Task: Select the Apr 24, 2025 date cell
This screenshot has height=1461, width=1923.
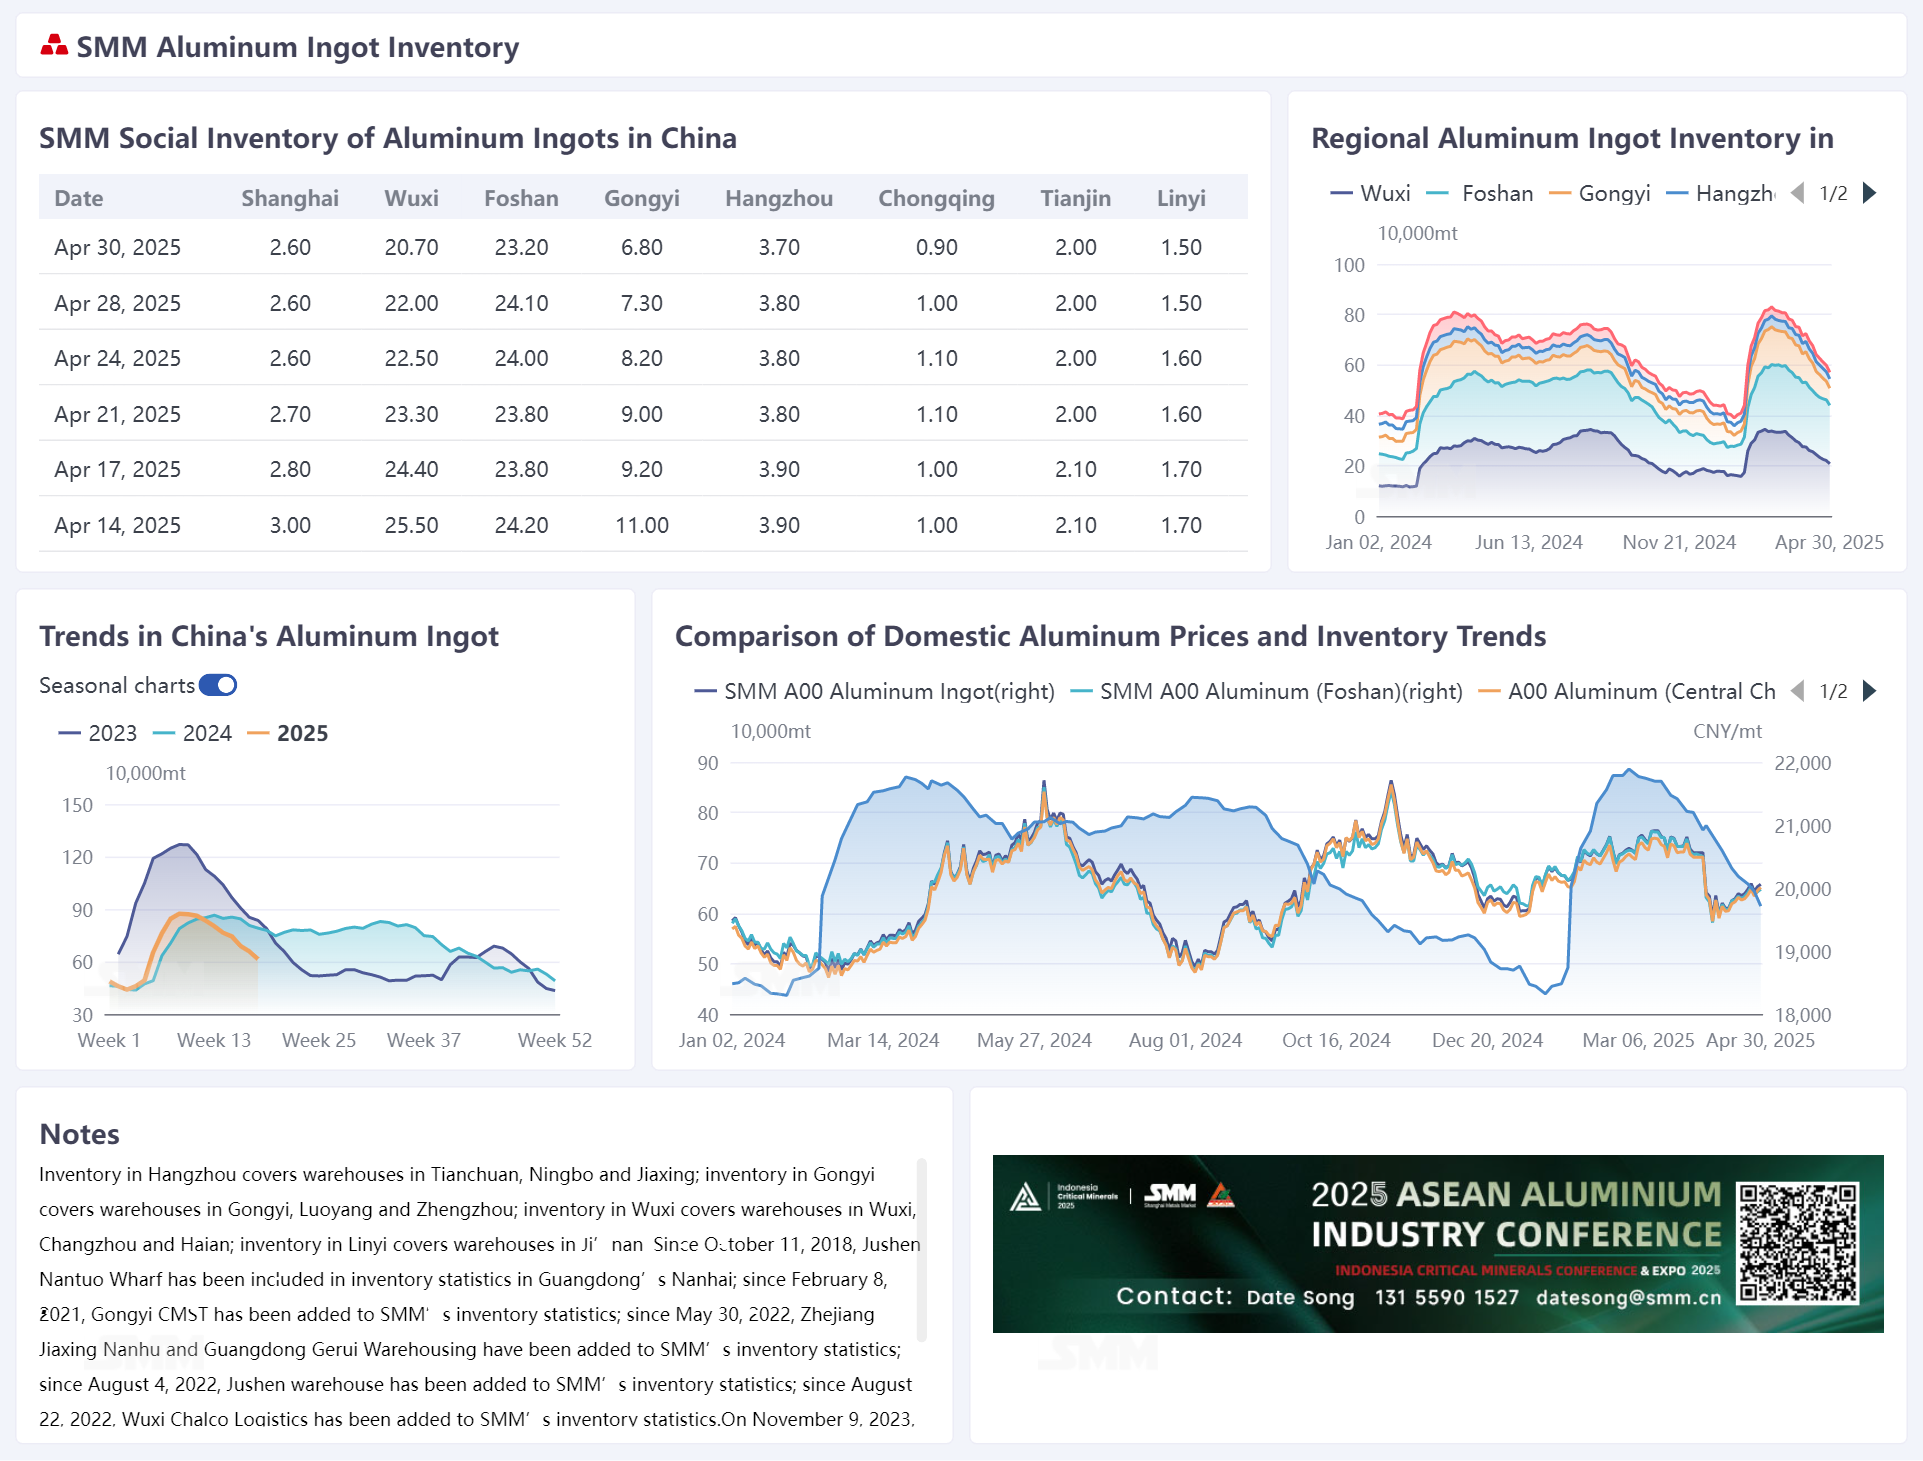Action: (x=117, y=358)
